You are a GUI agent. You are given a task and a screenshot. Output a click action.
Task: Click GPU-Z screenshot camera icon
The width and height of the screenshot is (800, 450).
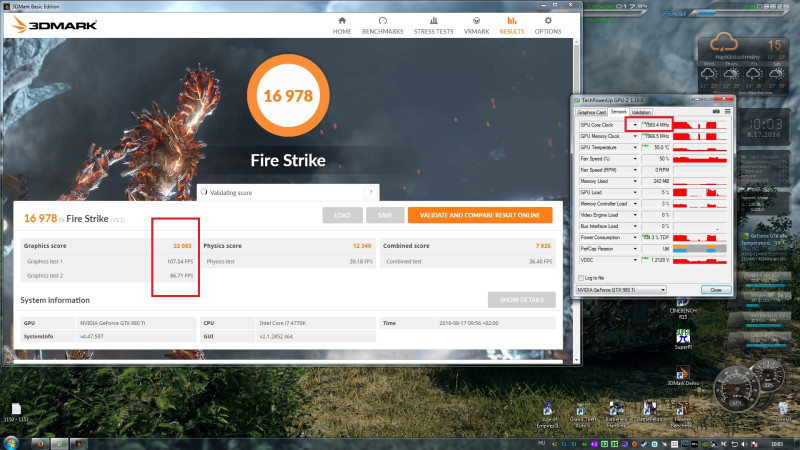716,111
